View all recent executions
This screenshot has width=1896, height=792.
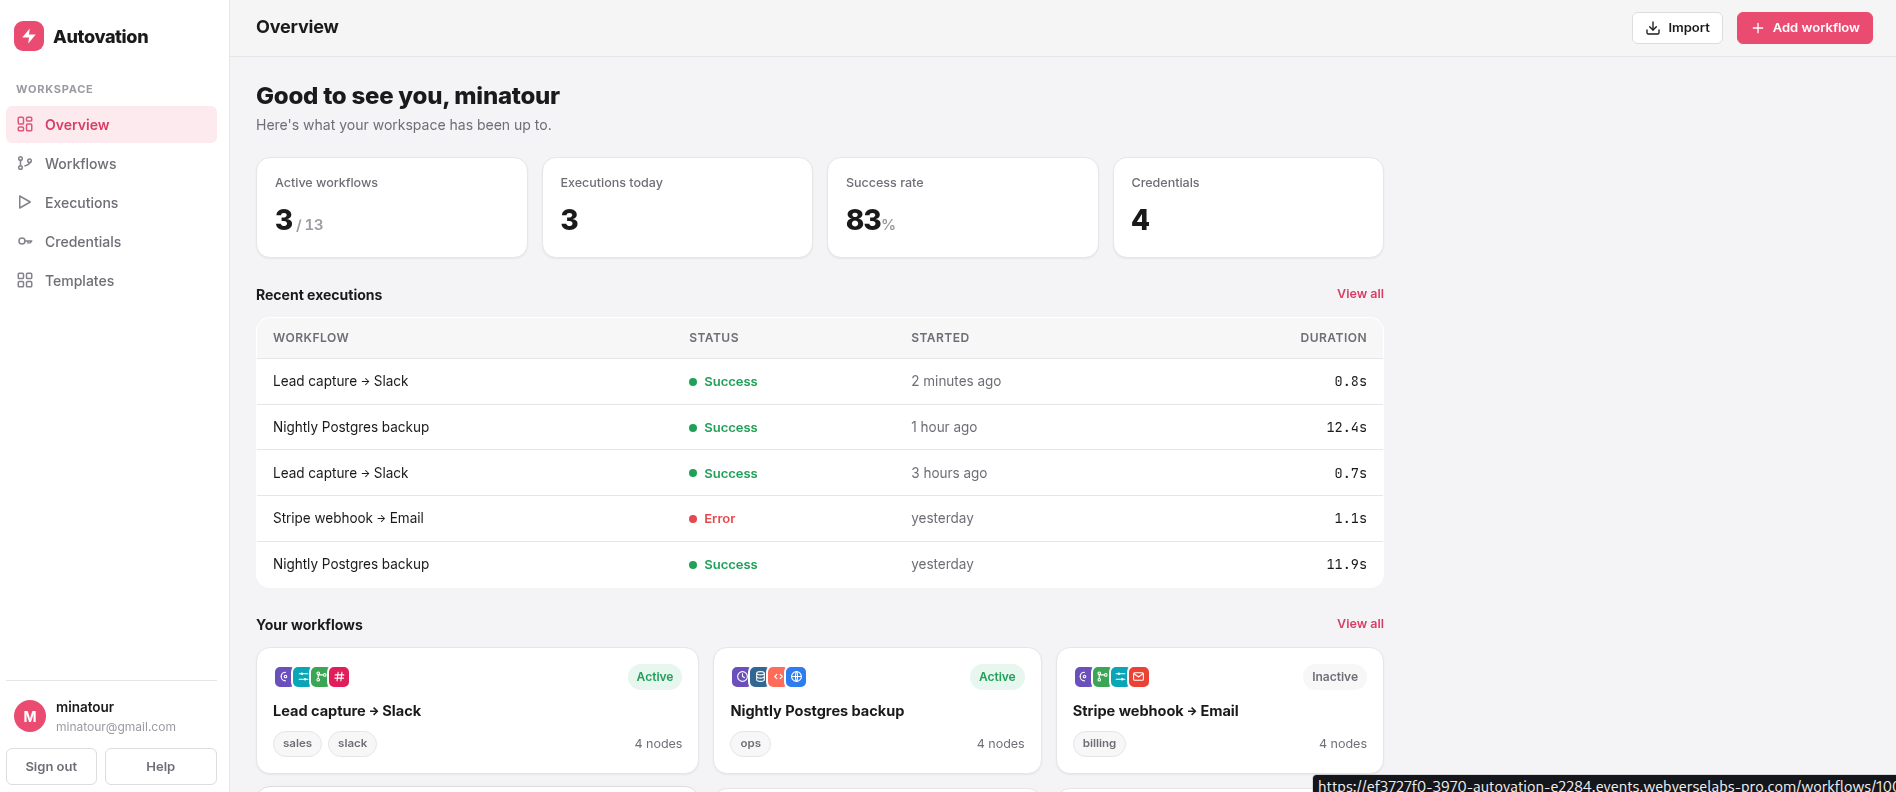click(x=1360, y=294)
